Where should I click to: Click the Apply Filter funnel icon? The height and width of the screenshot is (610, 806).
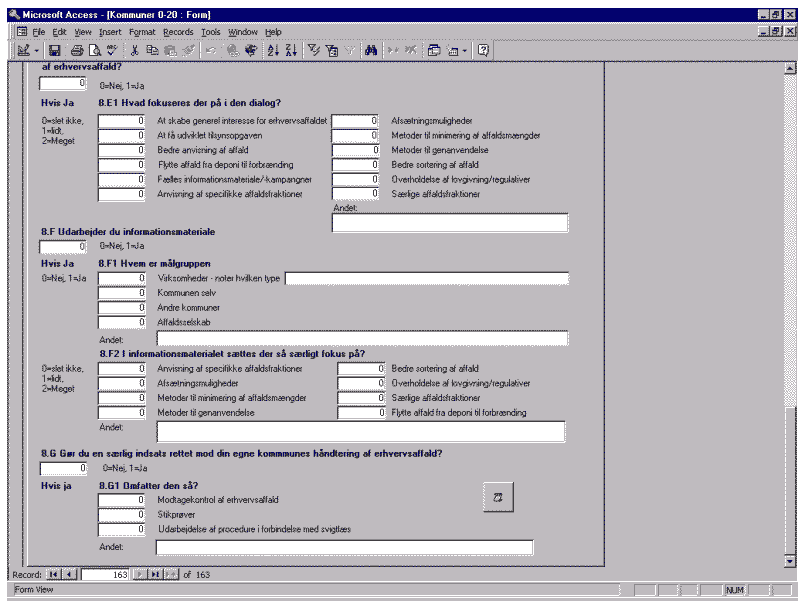tap(350, 50)
